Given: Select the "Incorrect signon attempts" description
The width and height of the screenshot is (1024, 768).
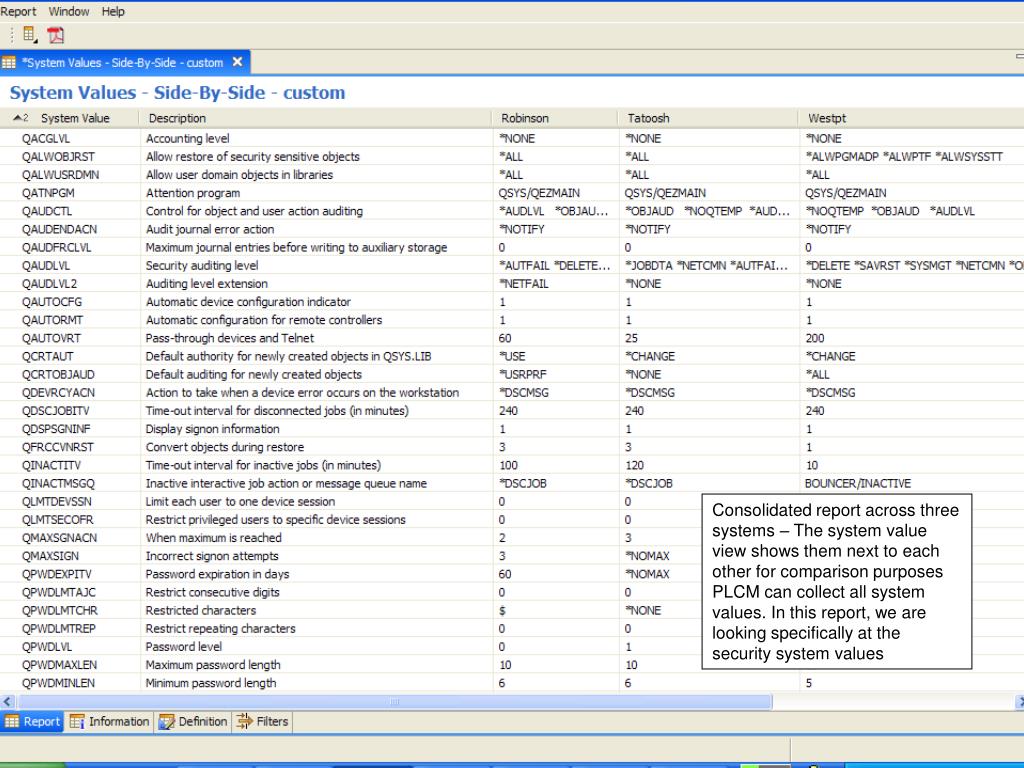Looking at the screenshot, I should click(212, 556).
